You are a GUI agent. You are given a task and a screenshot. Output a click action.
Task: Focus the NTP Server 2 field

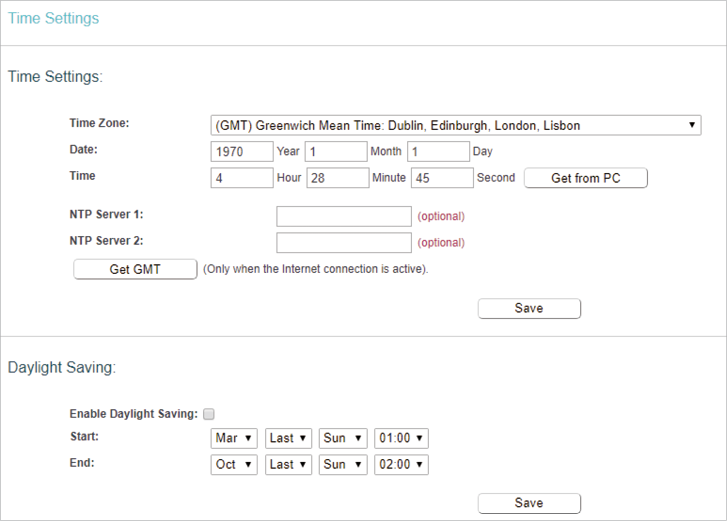click(344, 243)
